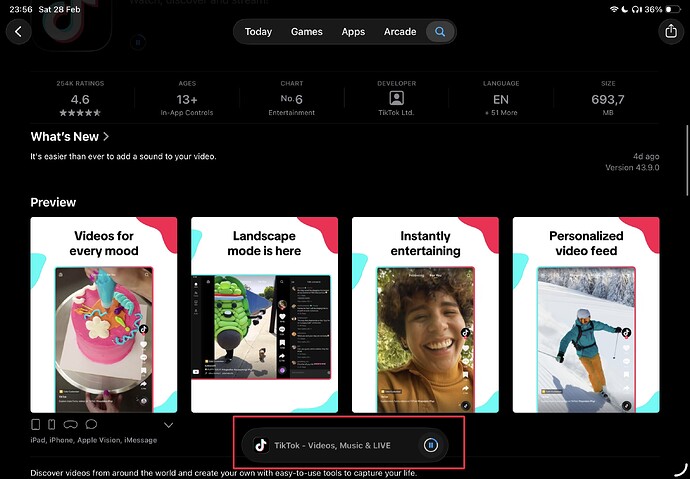Tap the share icon
This screenshot has height=479, width=690.
tap(671, 32)
